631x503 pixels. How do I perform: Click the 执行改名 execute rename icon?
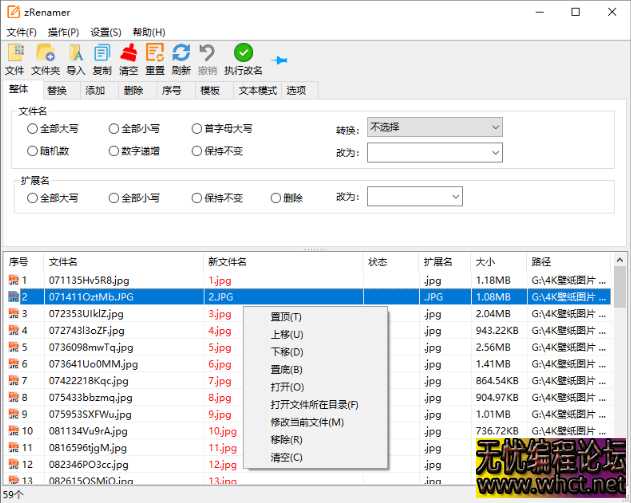[x=243, y=54]
